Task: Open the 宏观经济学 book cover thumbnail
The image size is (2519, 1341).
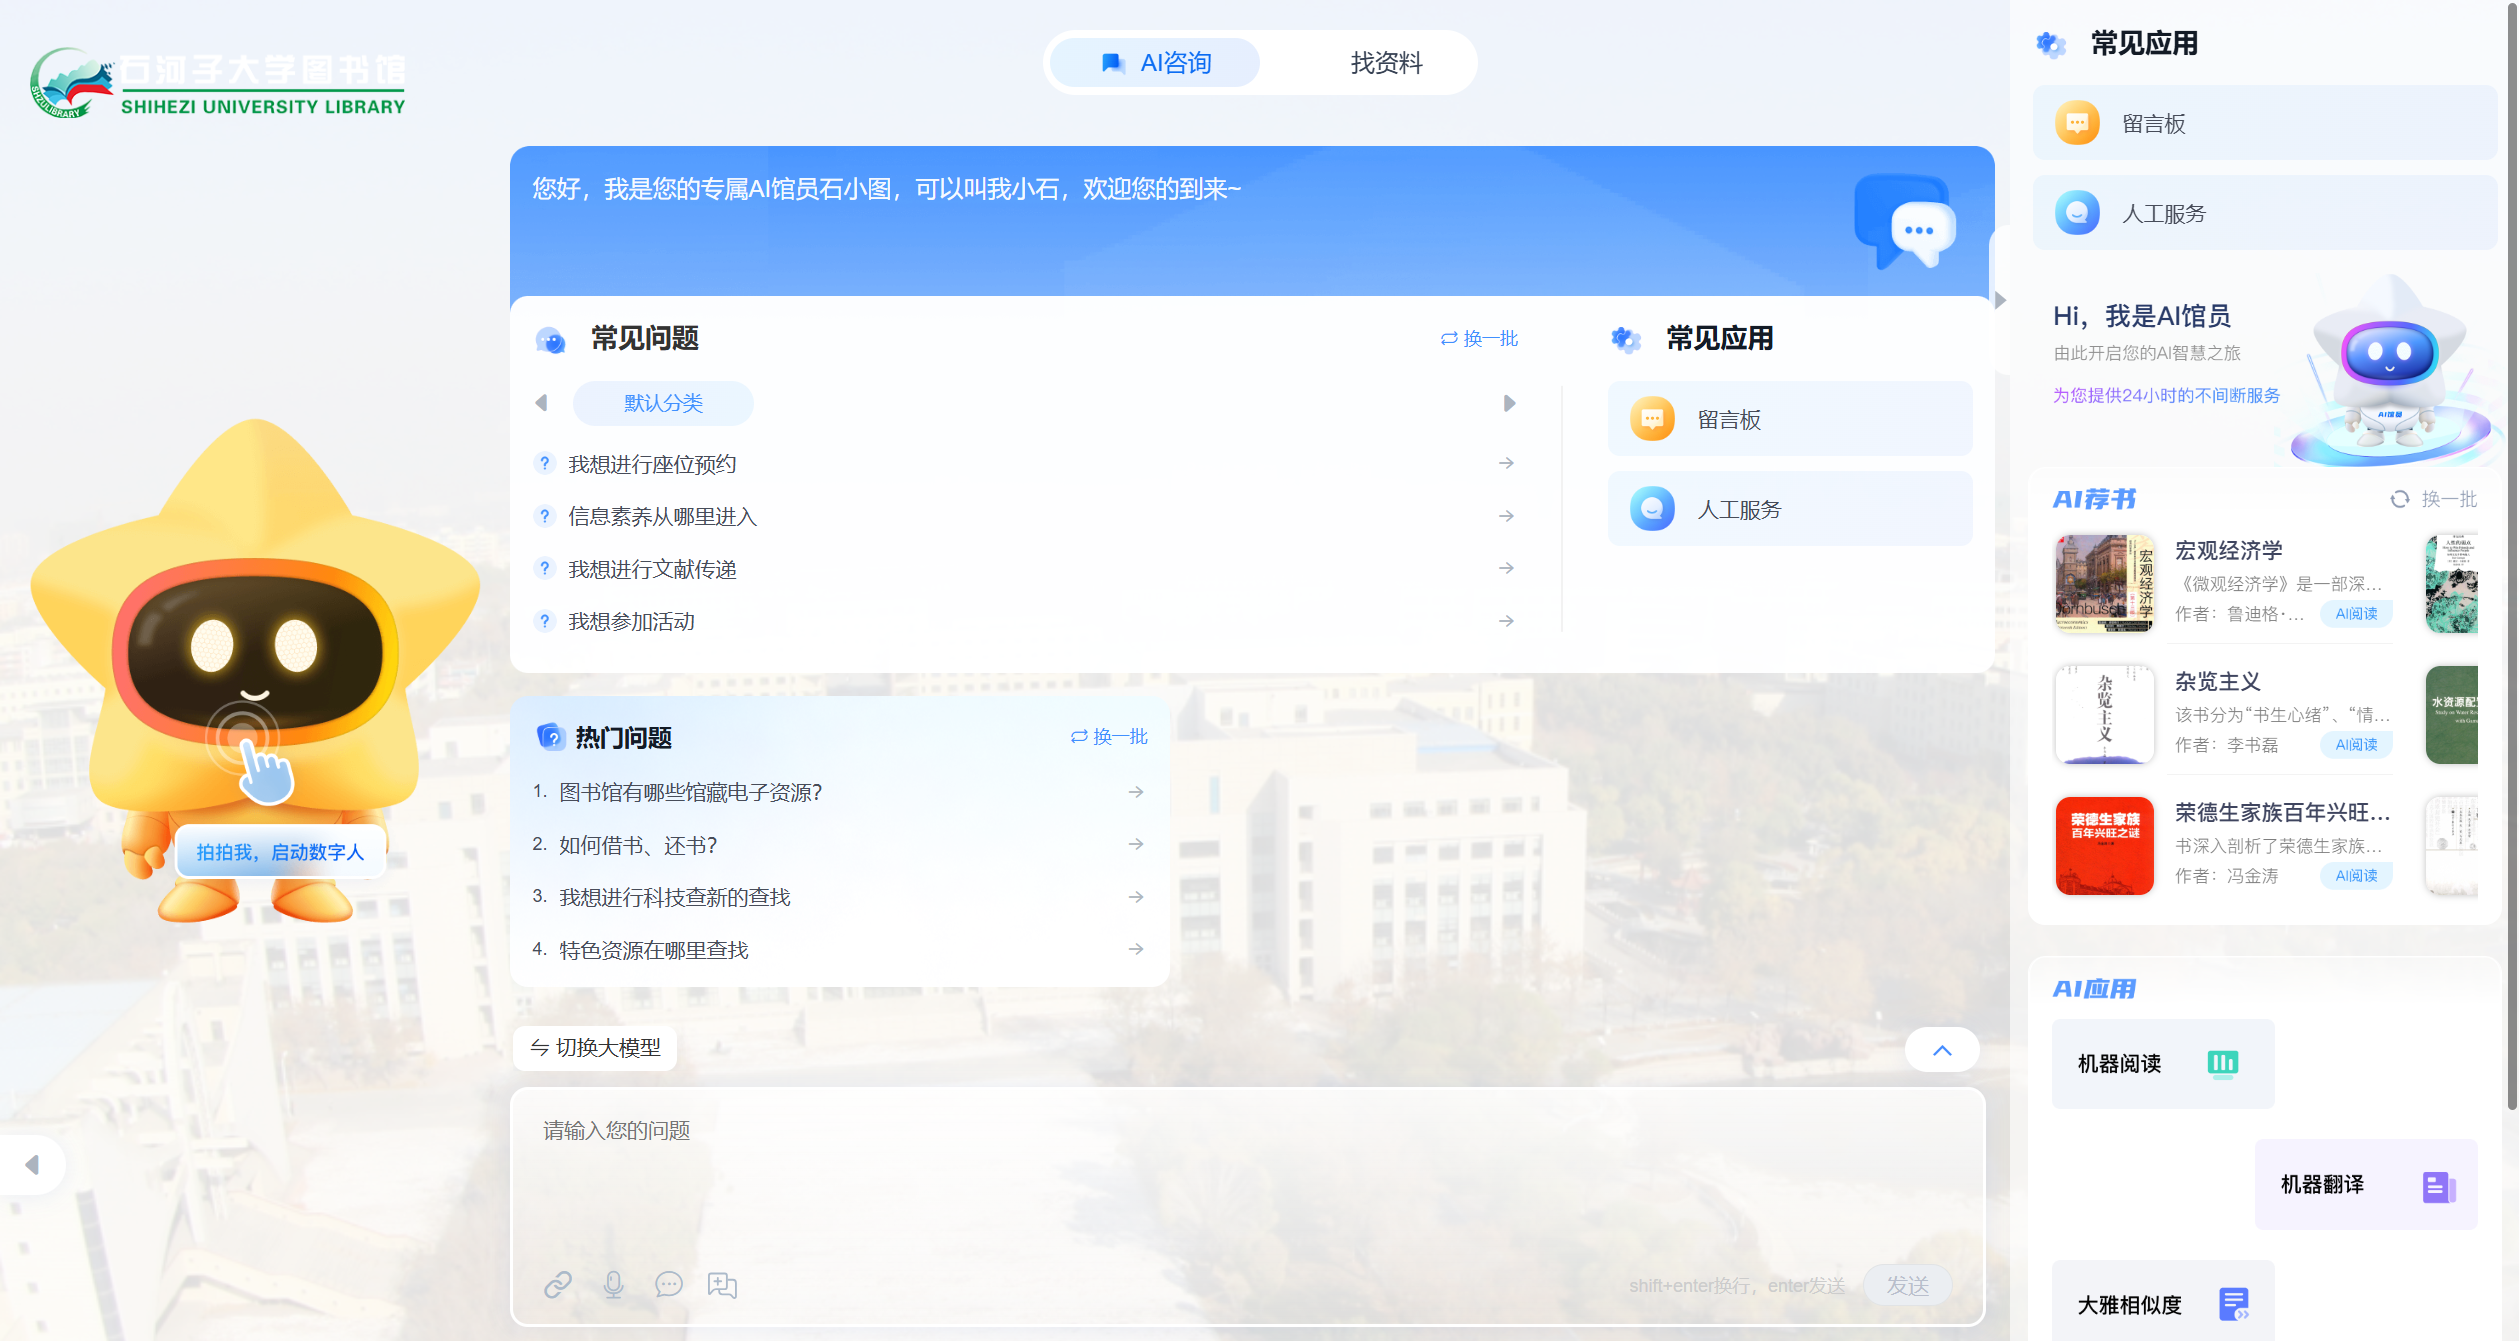Action: (x=2104, y=584)
